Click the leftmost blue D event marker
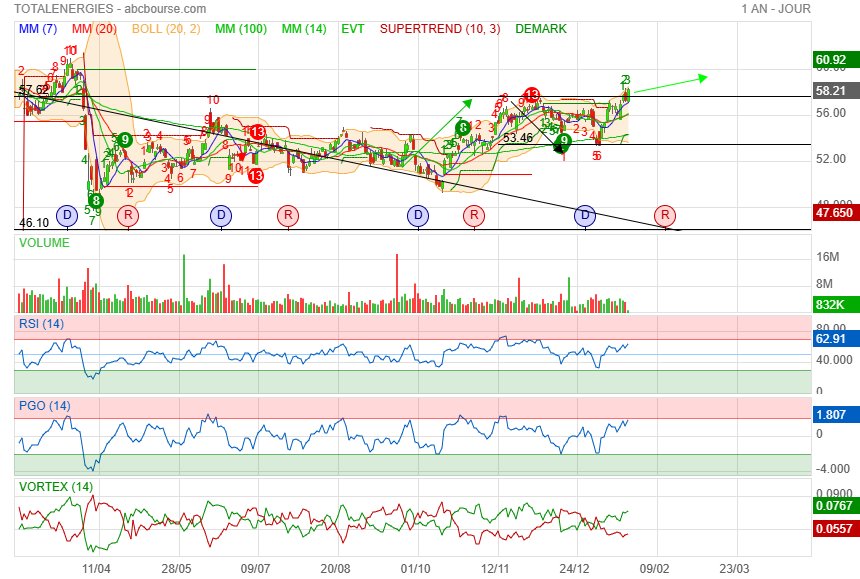 [x=67, y=215]
